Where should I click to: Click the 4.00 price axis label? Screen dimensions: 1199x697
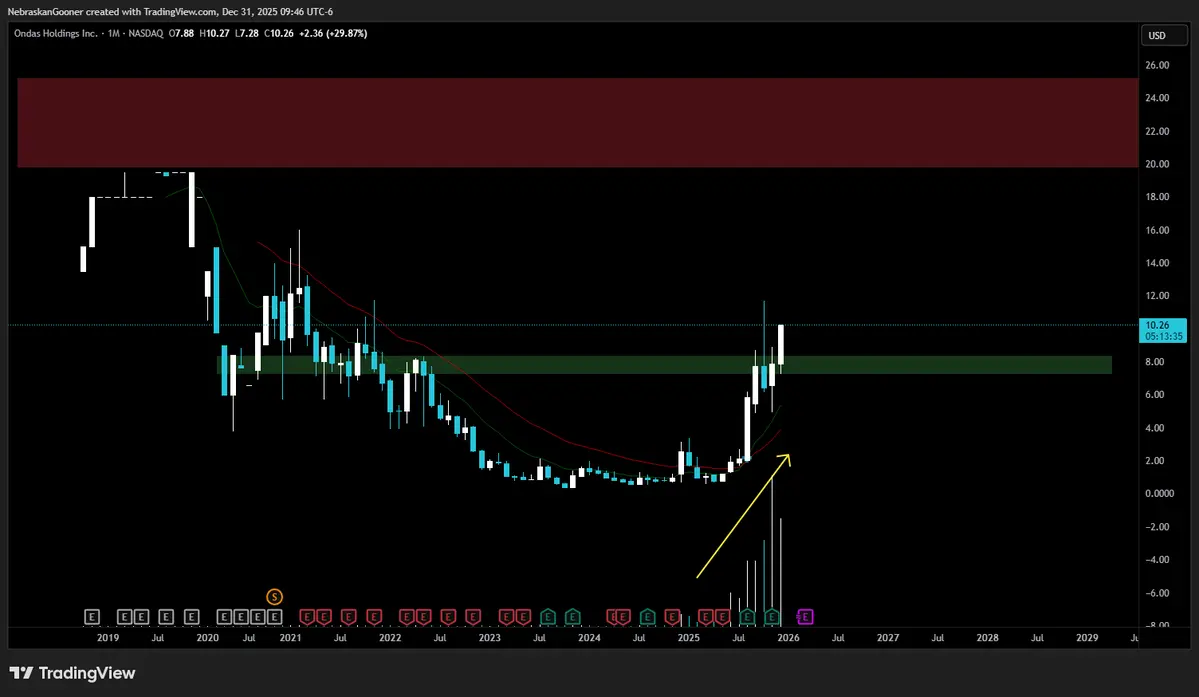coord(1155,428)
